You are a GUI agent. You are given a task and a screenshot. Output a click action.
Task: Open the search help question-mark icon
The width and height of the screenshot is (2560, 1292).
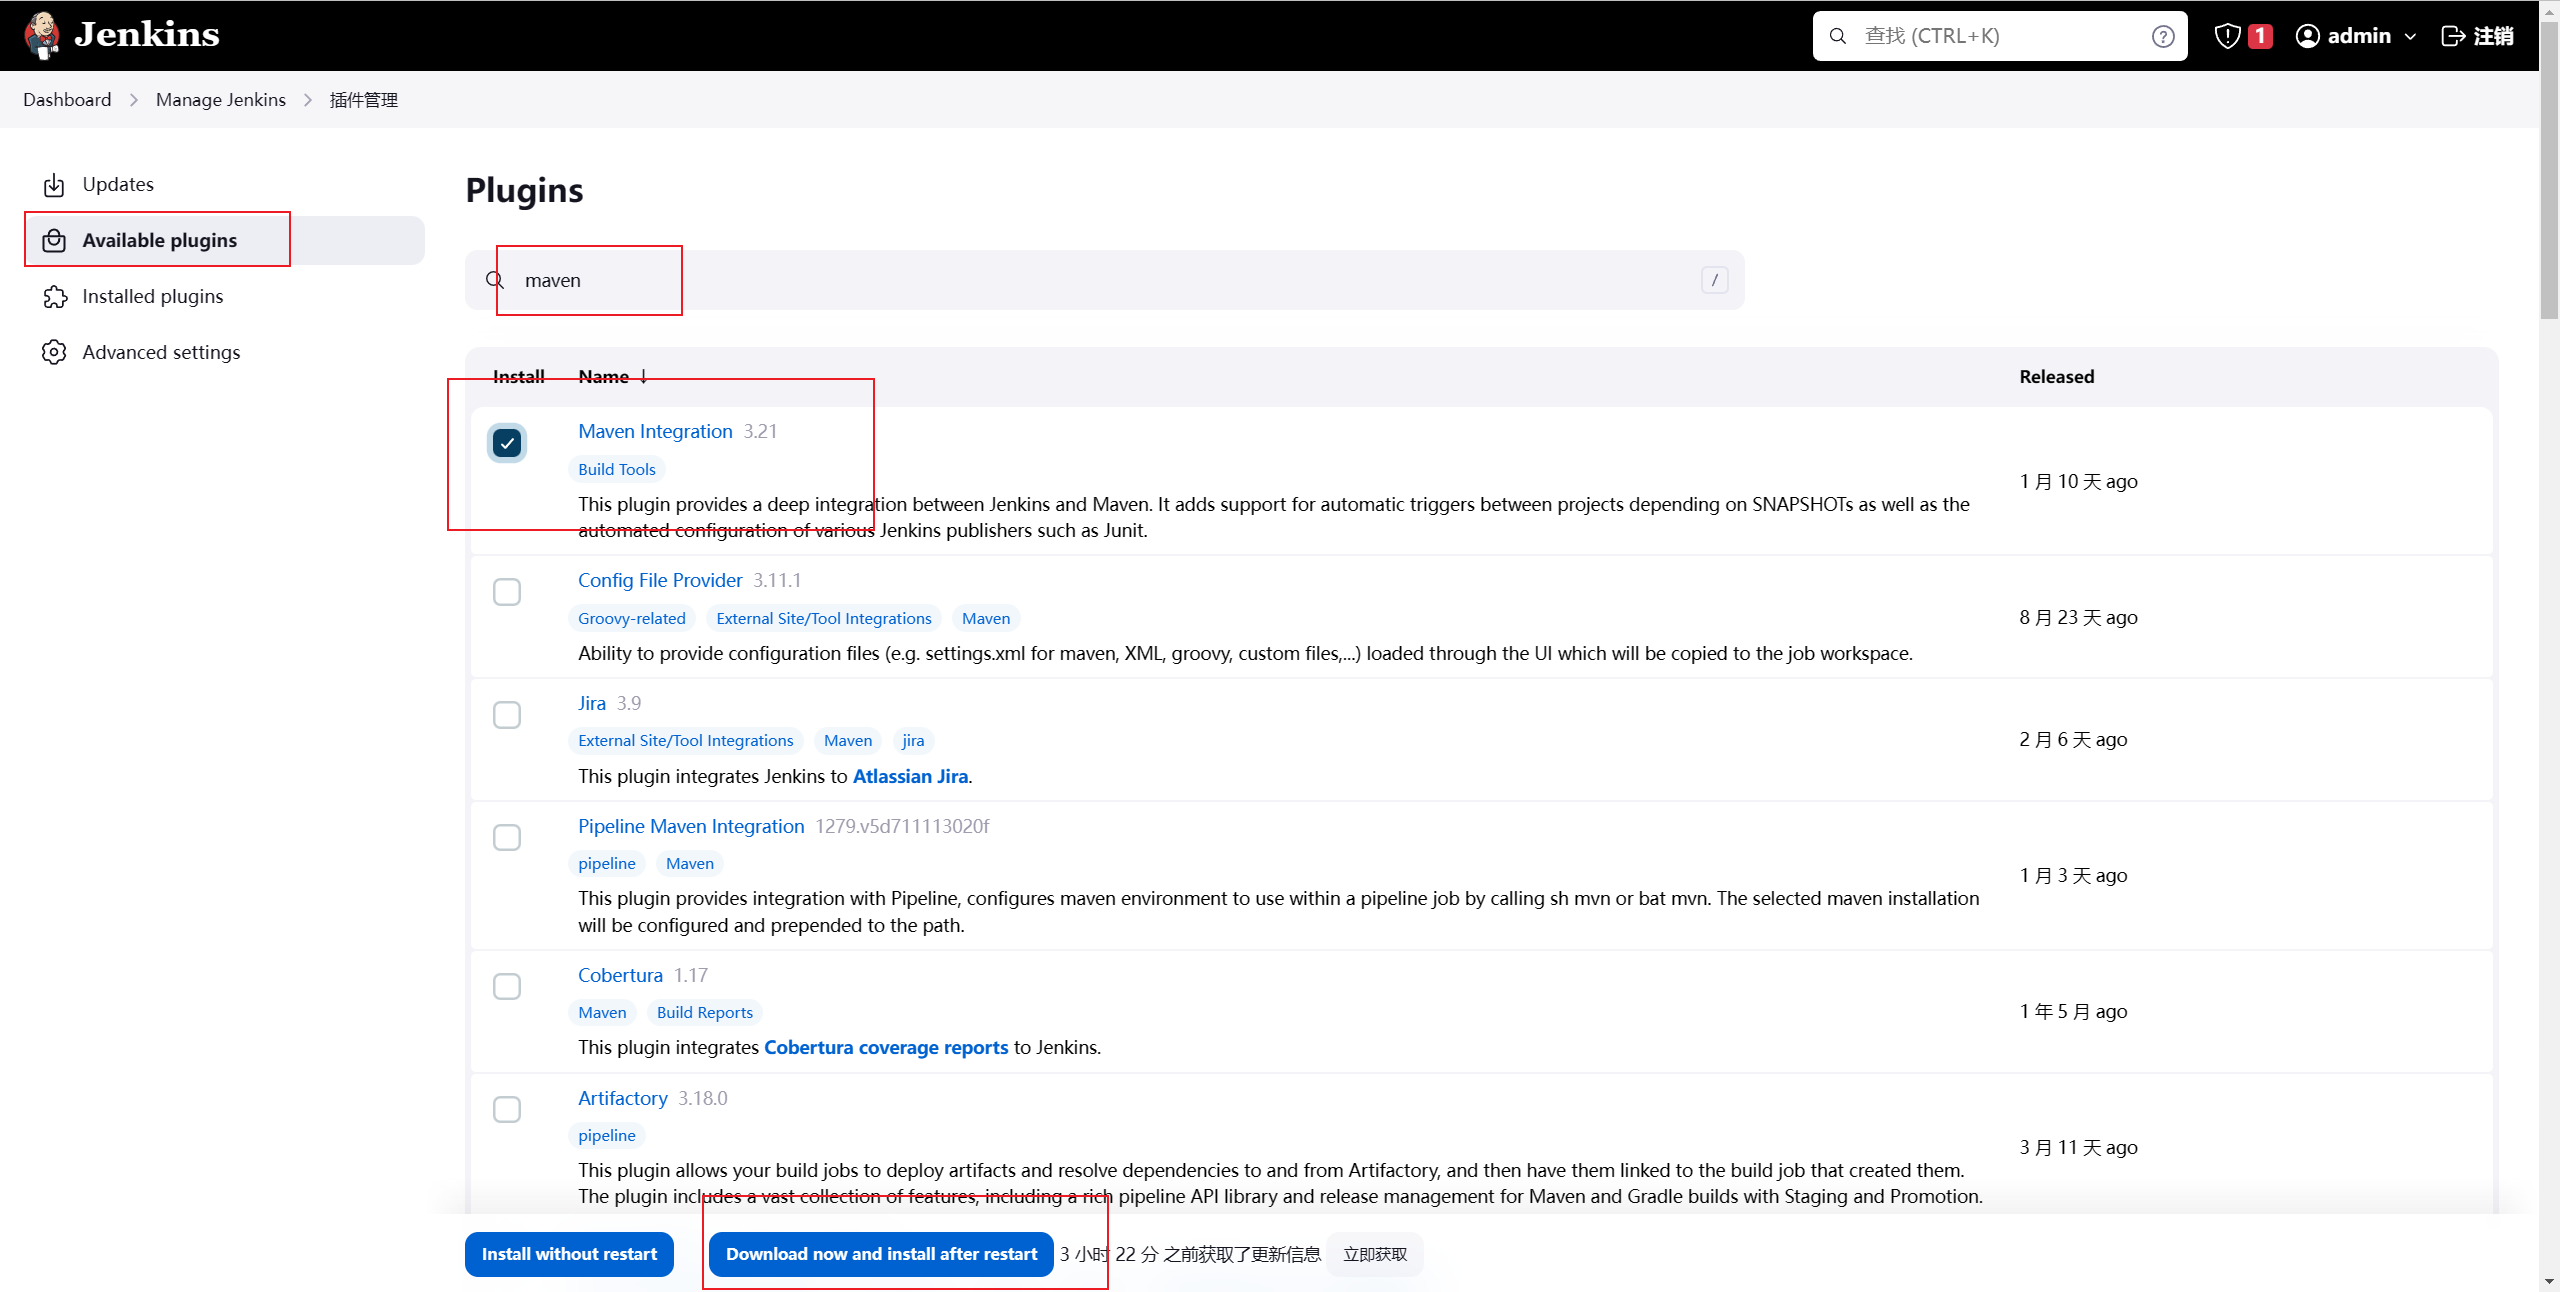[x=2163, y=36]
